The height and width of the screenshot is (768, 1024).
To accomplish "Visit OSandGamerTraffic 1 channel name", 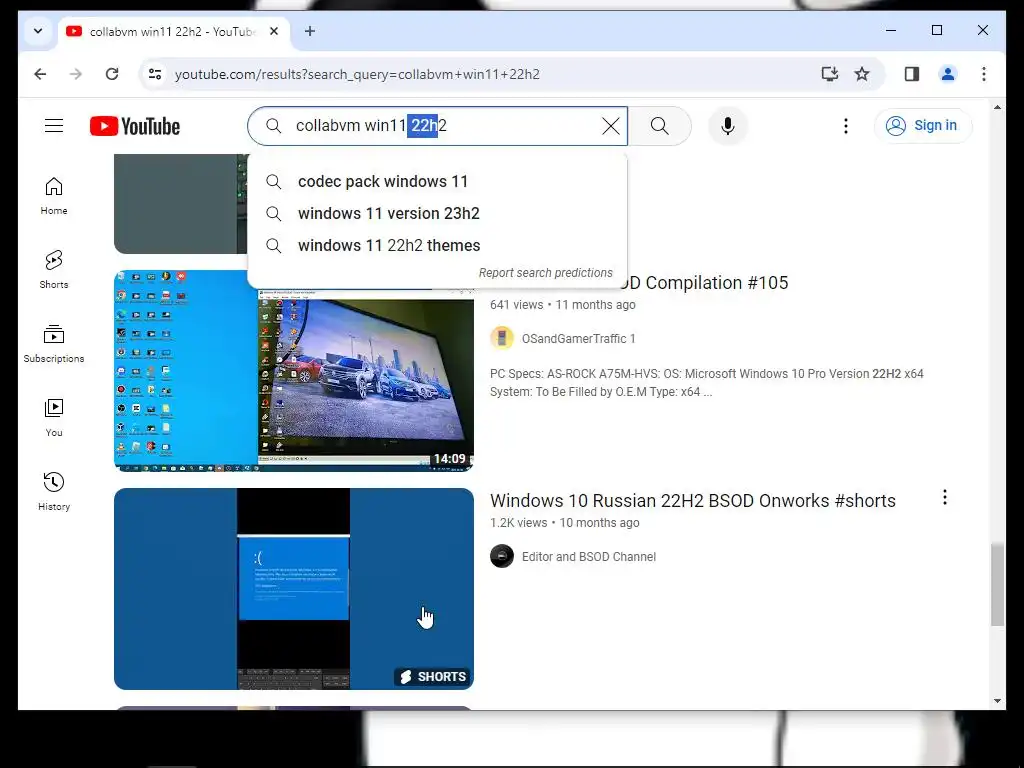I will click(579, 338).
